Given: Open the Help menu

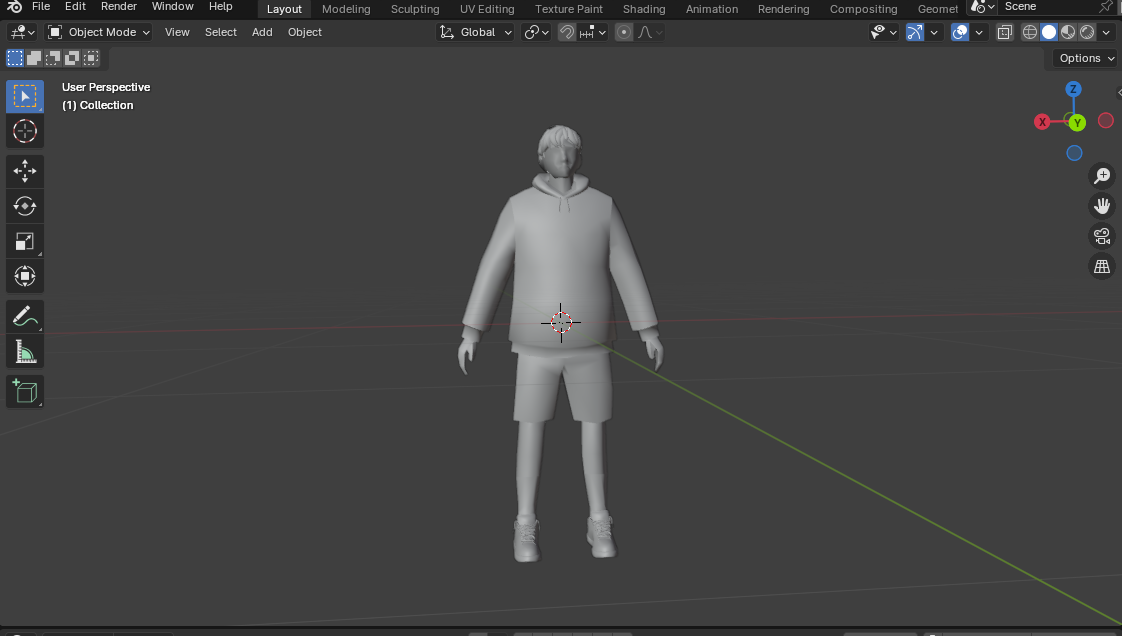Looking at the screenshot, I should 220,6.
